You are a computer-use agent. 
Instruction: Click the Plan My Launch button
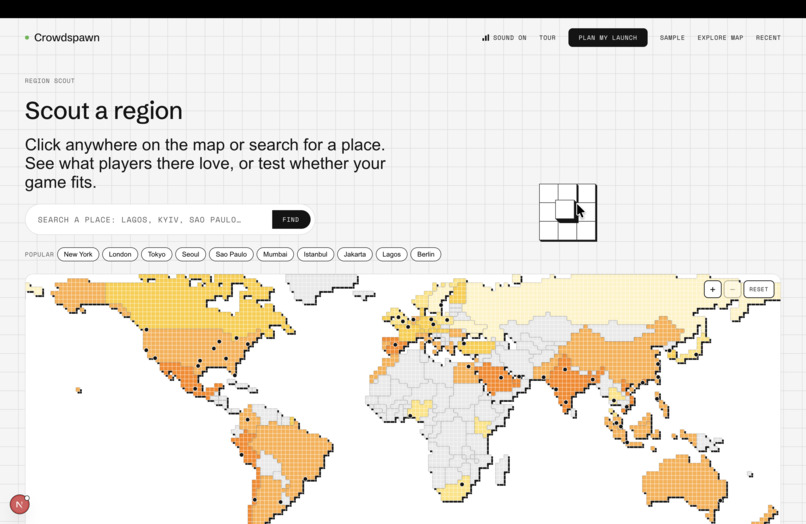[x=608, y=38]
